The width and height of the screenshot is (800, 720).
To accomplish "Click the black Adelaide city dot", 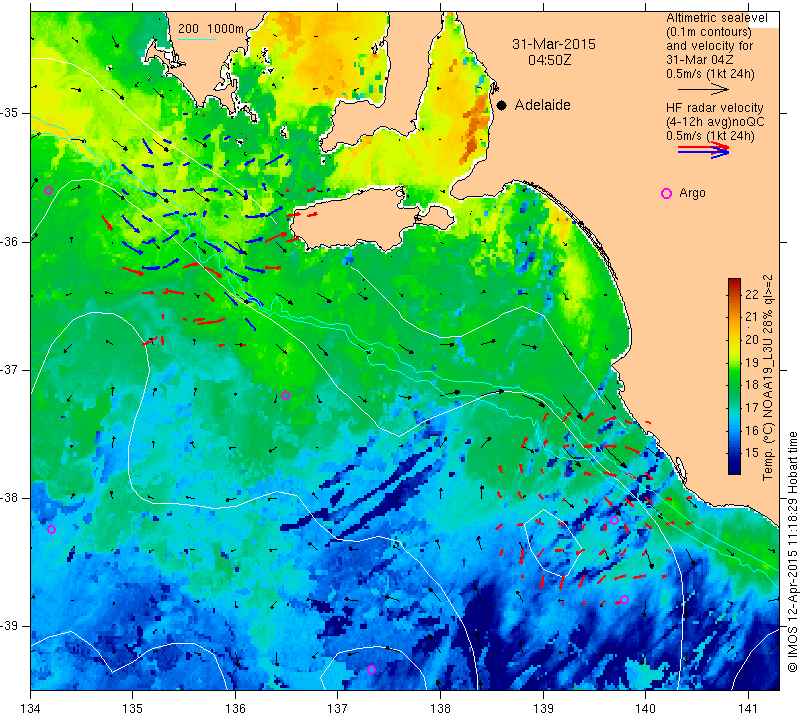I will 502,106.
